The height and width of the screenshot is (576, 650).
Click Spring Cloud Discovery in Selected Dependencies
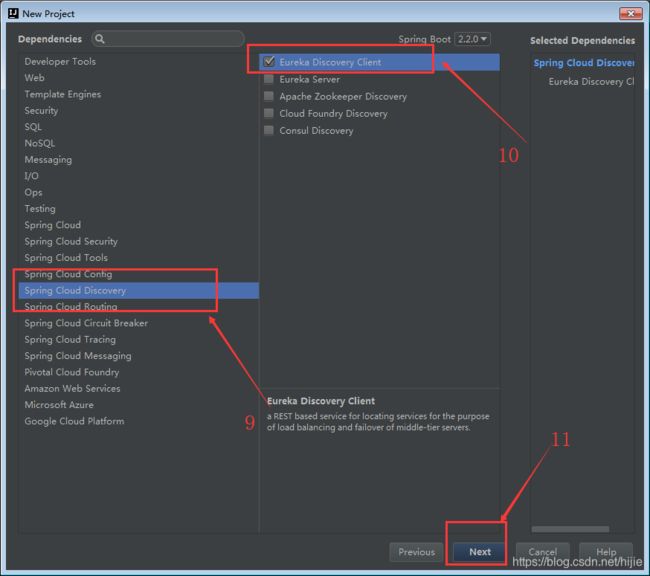[x=584, y=63]
